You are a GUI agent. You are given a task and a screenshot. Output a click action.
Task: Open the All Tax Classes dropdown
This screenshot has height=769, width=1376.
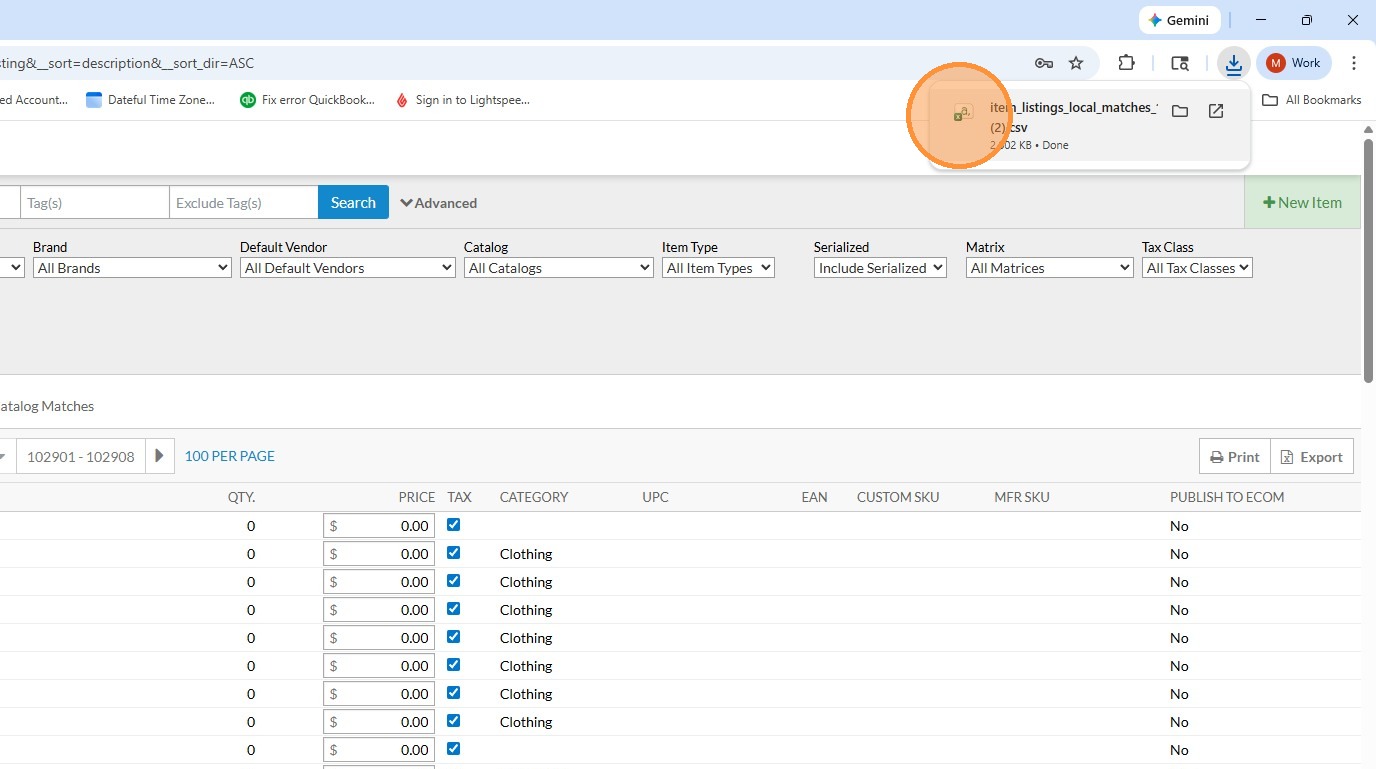(x=1197, y=268)
